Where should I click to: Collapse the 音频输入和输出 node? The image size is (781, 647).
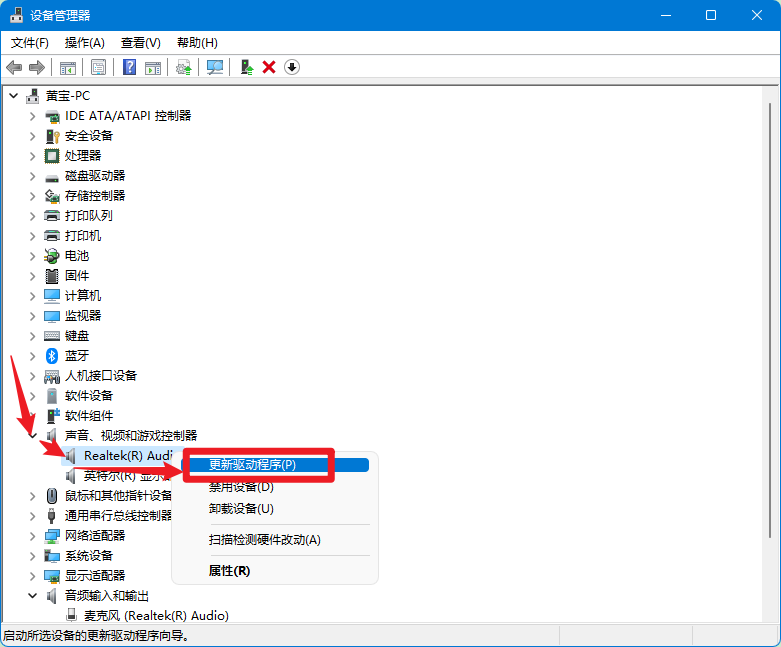tap(32, 596)
